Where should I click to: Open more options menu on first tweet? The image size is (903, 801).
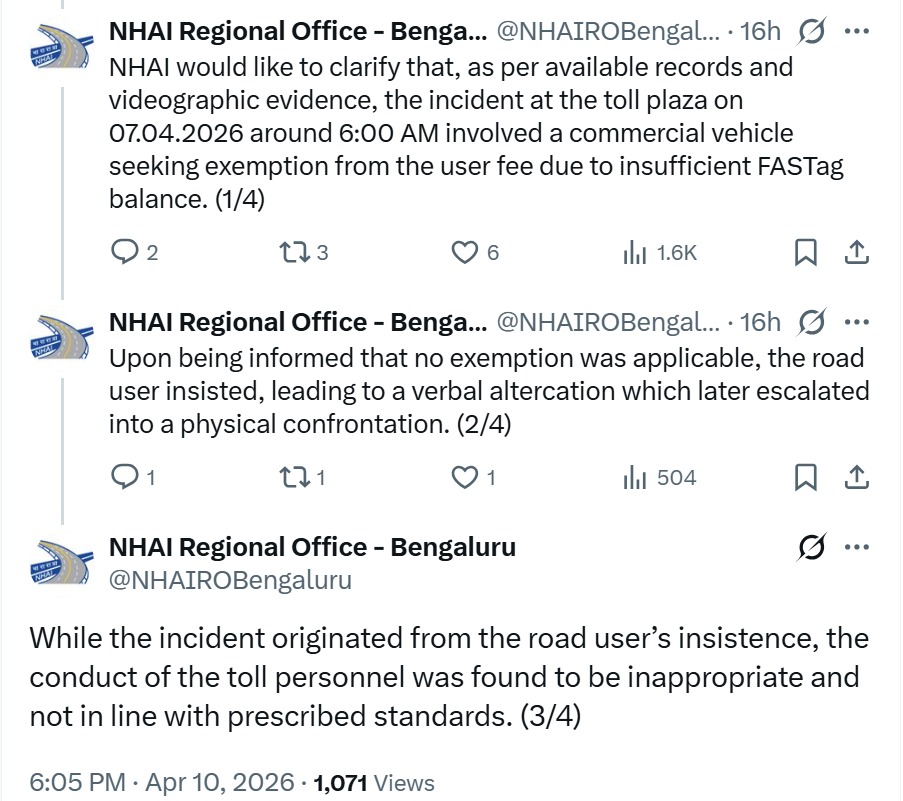(857, 32)
